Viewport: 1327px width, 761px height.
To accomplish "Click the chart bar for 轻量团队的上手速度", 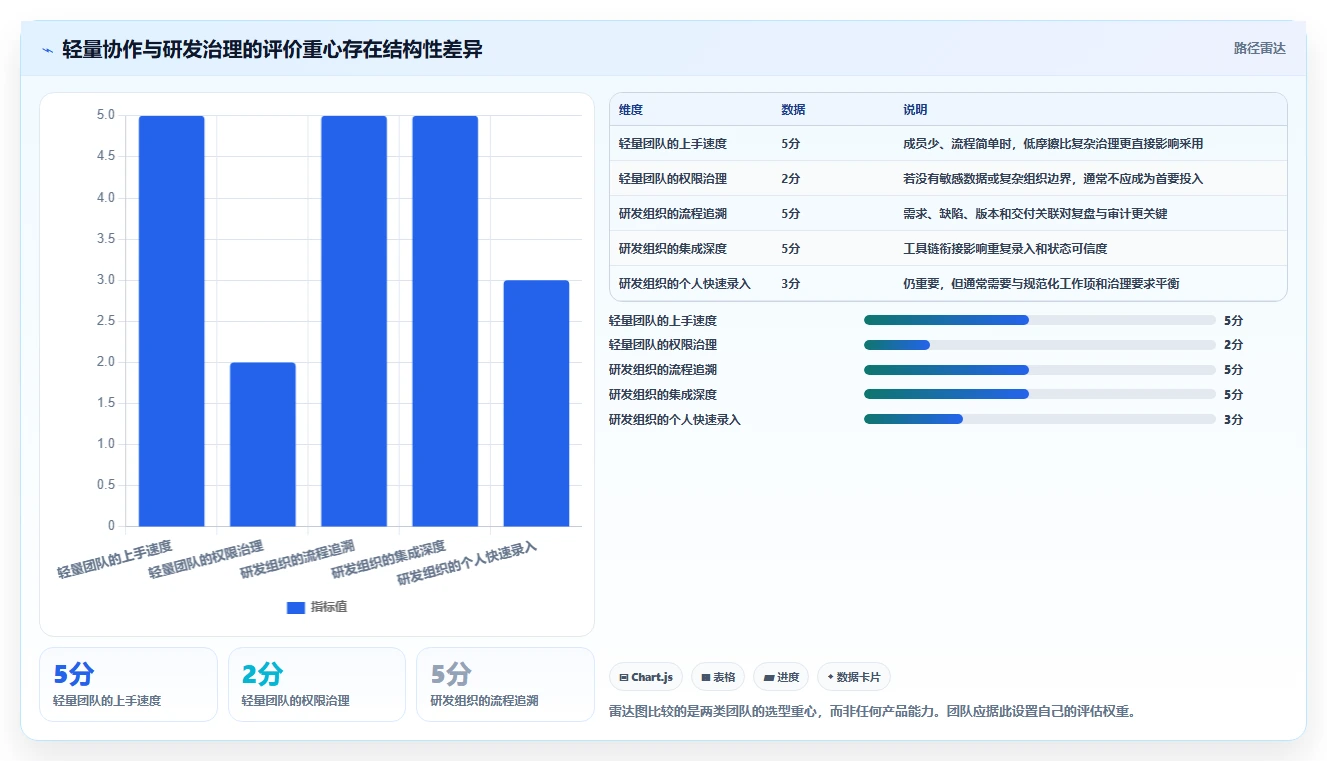I will [x=171, y=321].
